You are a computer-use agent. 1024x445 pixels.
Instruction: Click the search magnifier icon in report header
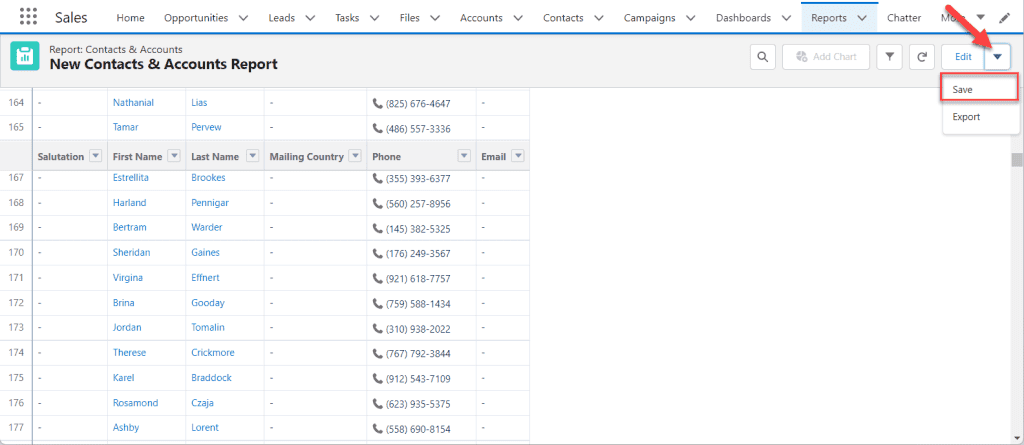click(x=762, y=57)
